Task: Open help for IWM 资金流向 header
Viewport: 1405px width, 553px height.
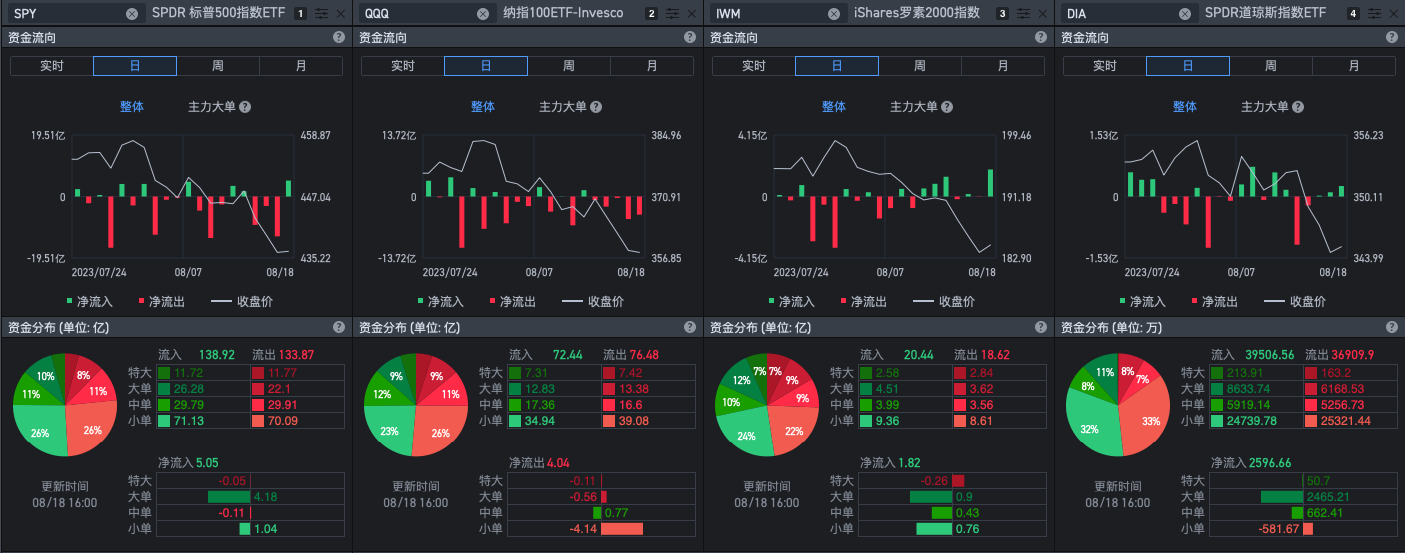Action: pos(1040,37)
